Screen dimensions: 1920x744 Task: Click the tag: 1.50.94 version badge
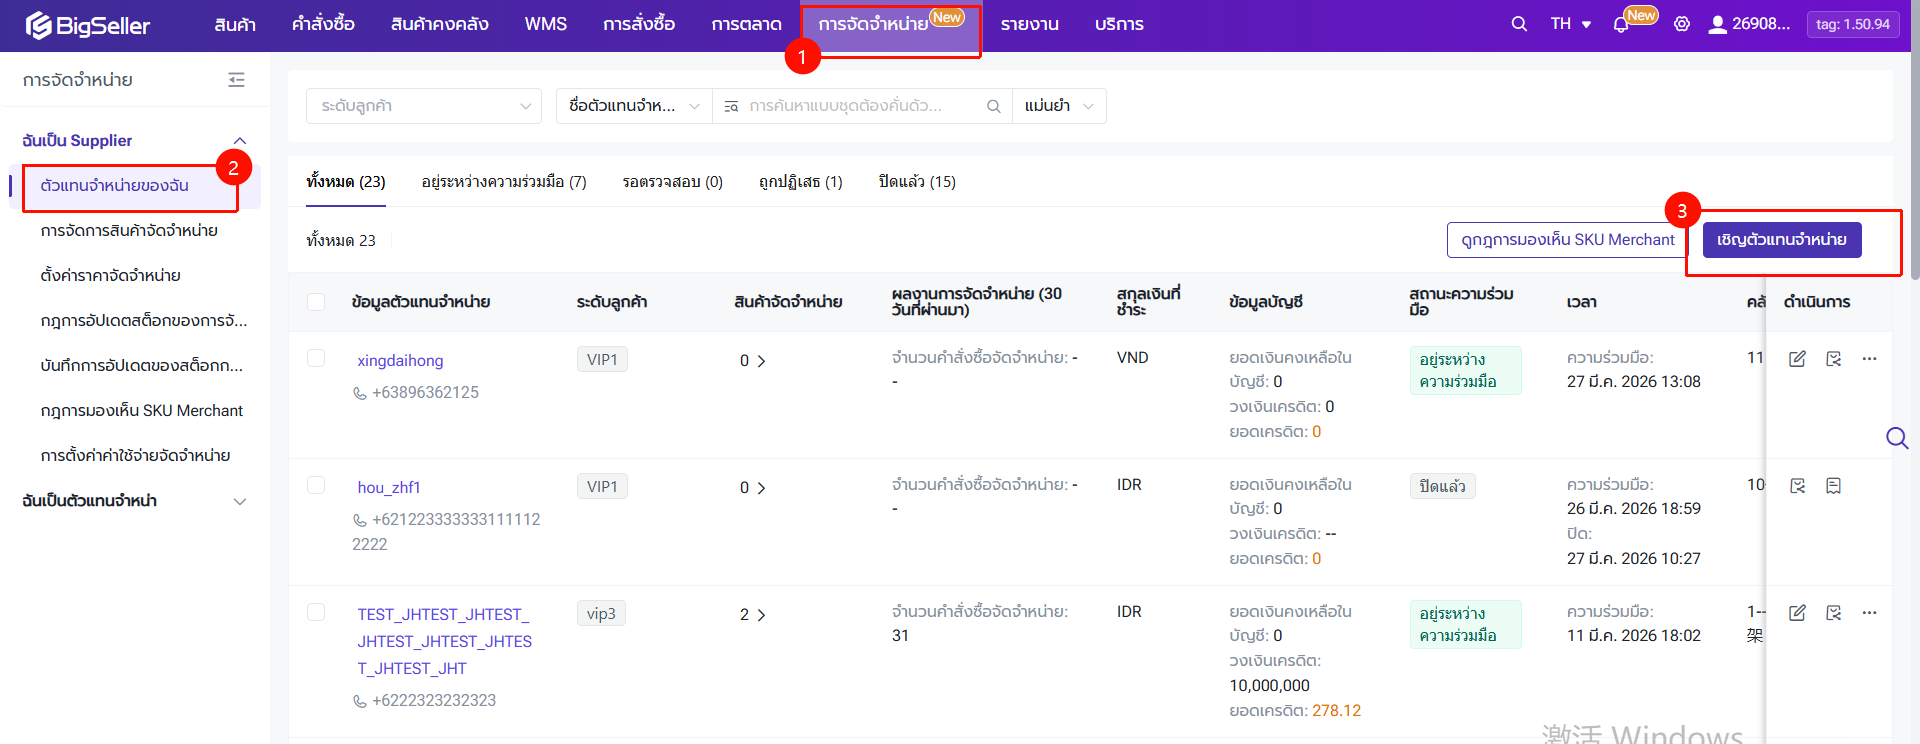coord(1853,24)
